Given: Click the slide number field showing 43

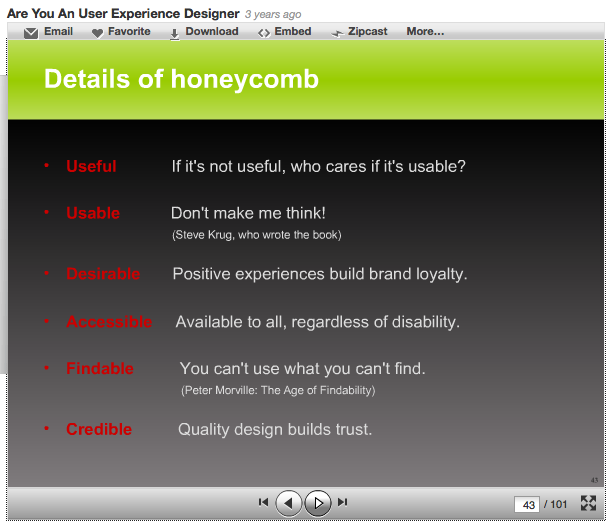Looking at the screenshot, I should 527,504.
